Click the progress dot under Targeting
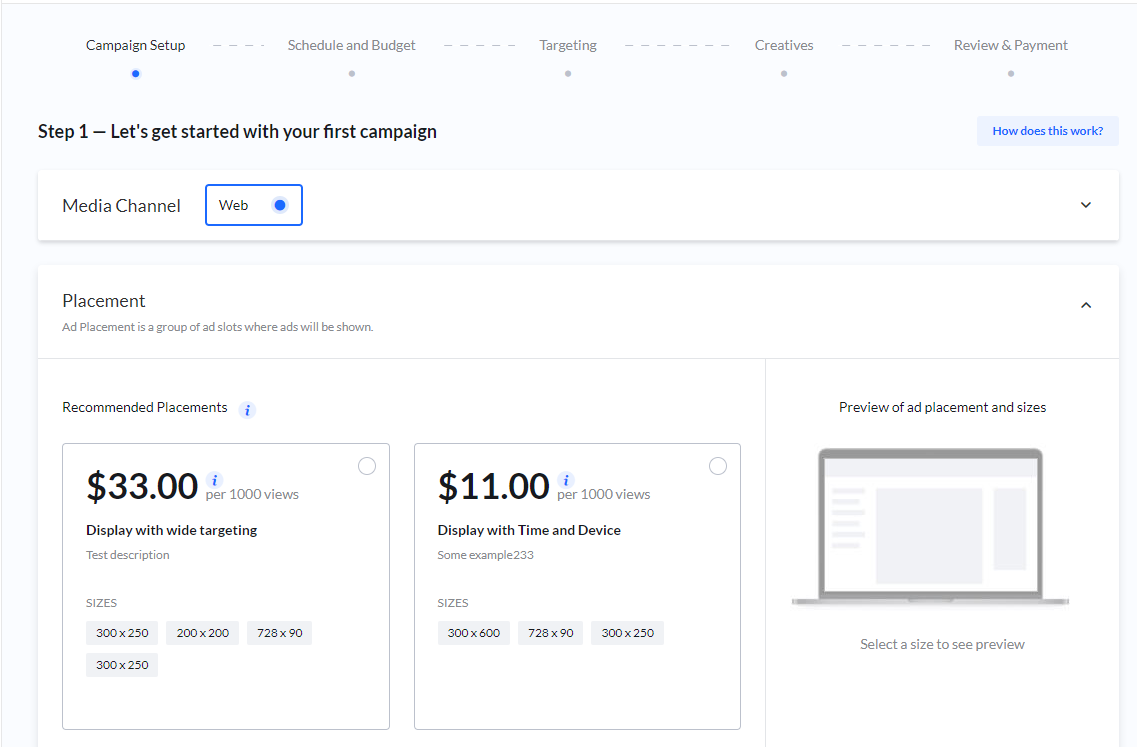 pyautogui.click(x=568, y=73)
